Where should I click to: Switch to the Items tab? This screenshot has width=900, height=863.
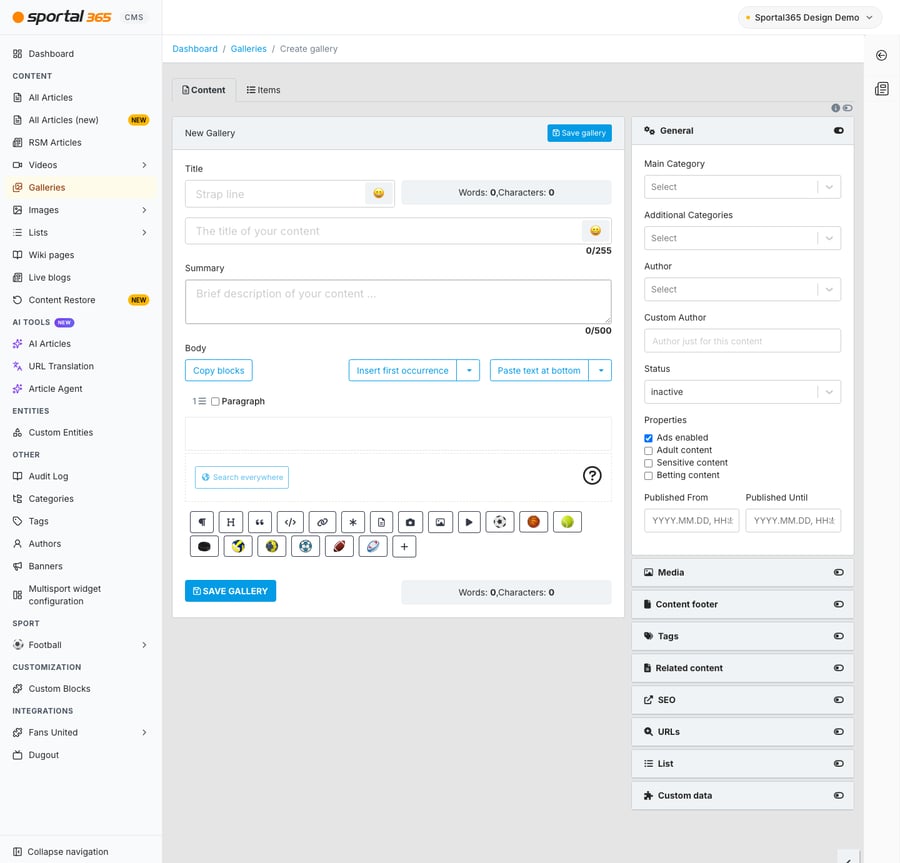(x=263, y=90)
